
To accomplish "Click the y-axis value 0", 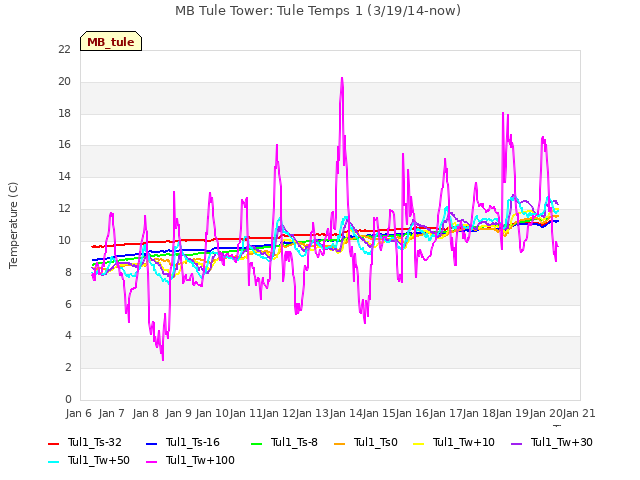I will click(x=68, y=399).
